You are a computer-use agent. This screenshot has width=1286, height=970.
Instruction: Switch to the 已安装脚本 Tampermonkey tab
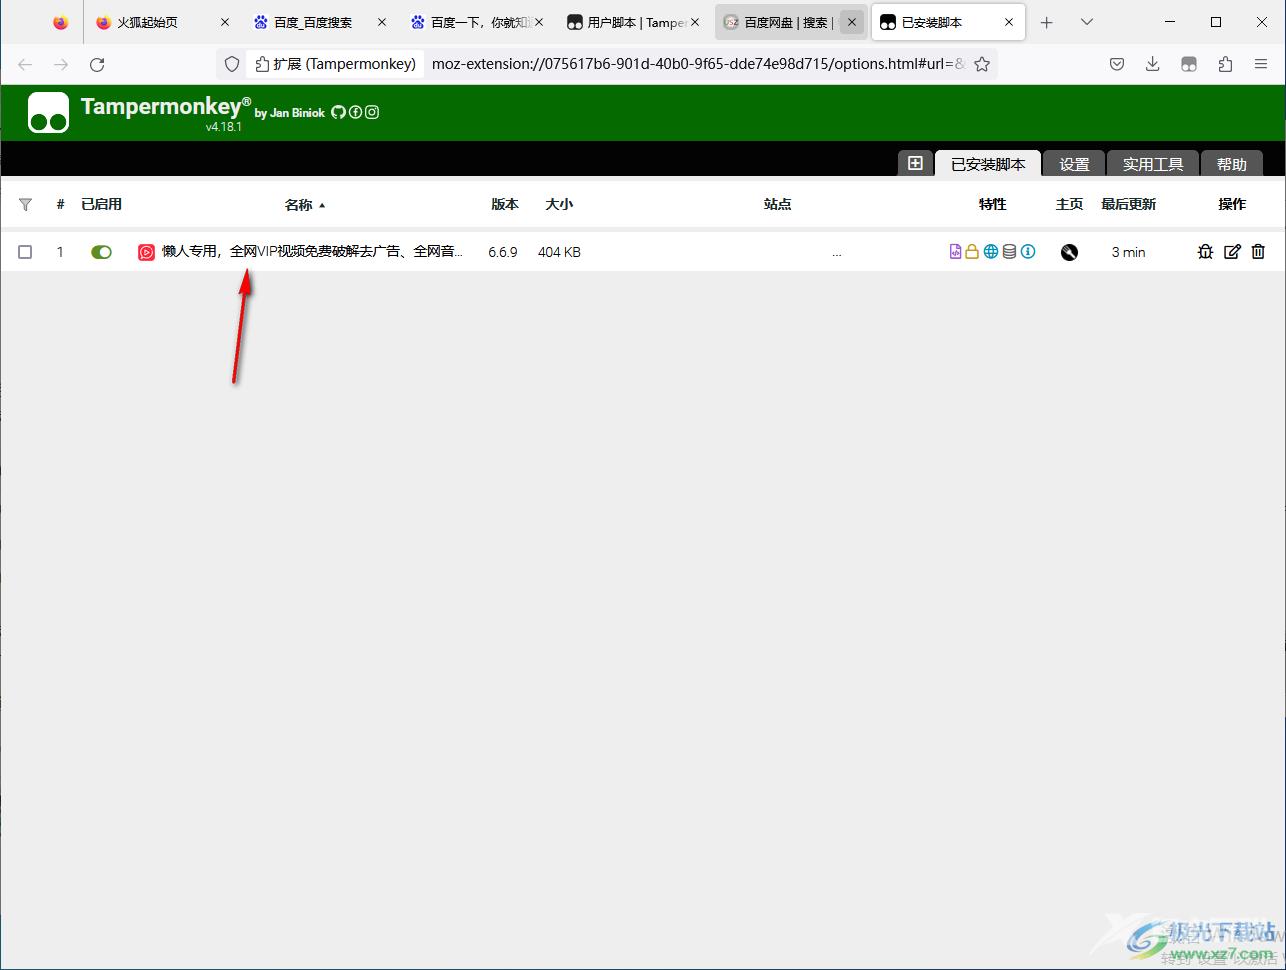coord(988,164)
